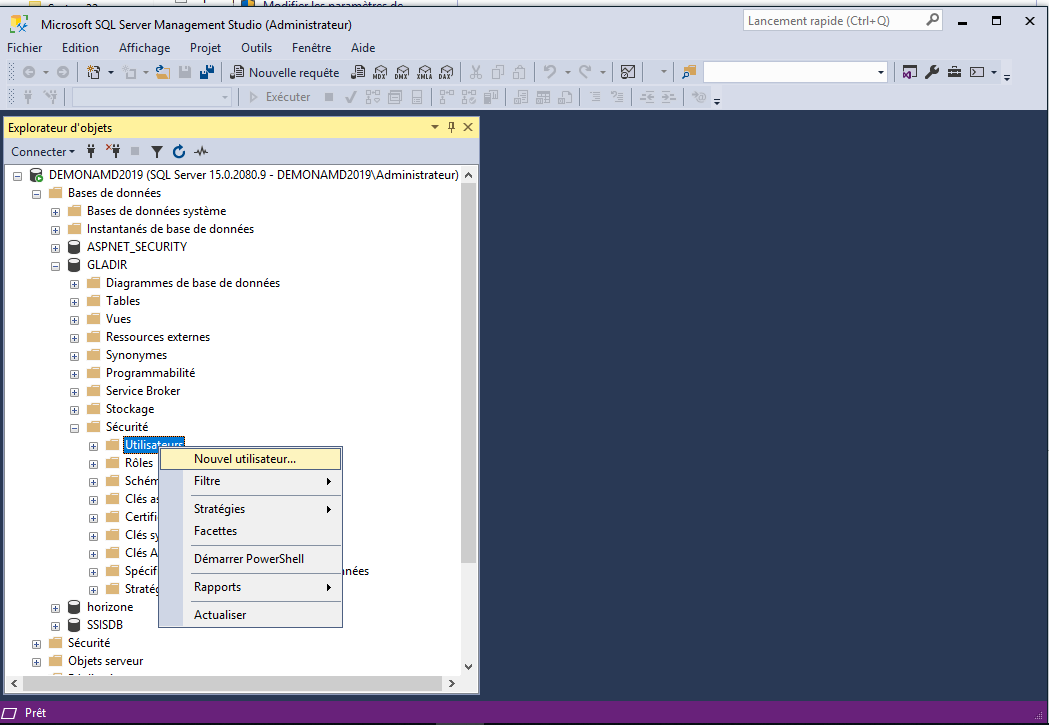1049x725 pixels.
Task: Open the Affichage menu
Action: (145, 47)
